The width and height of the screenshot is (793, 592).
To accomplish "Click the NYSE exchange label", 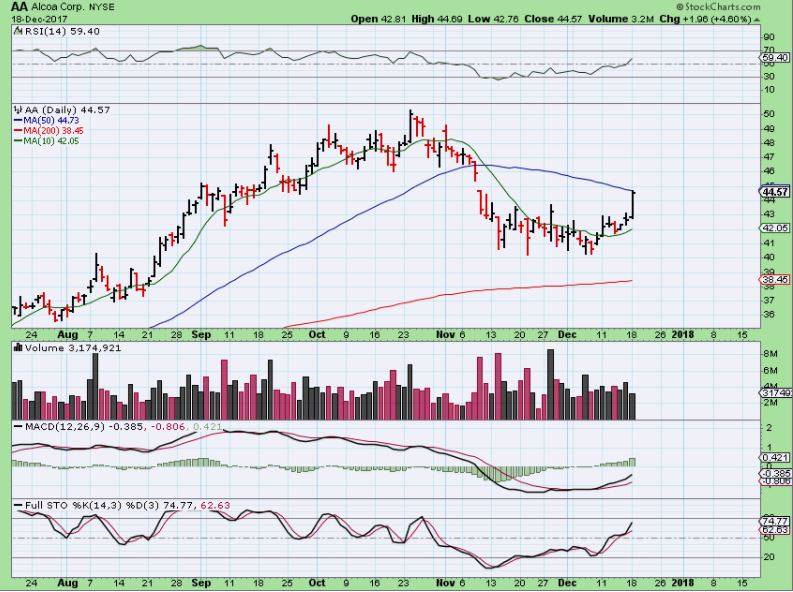I will (101, 7).
